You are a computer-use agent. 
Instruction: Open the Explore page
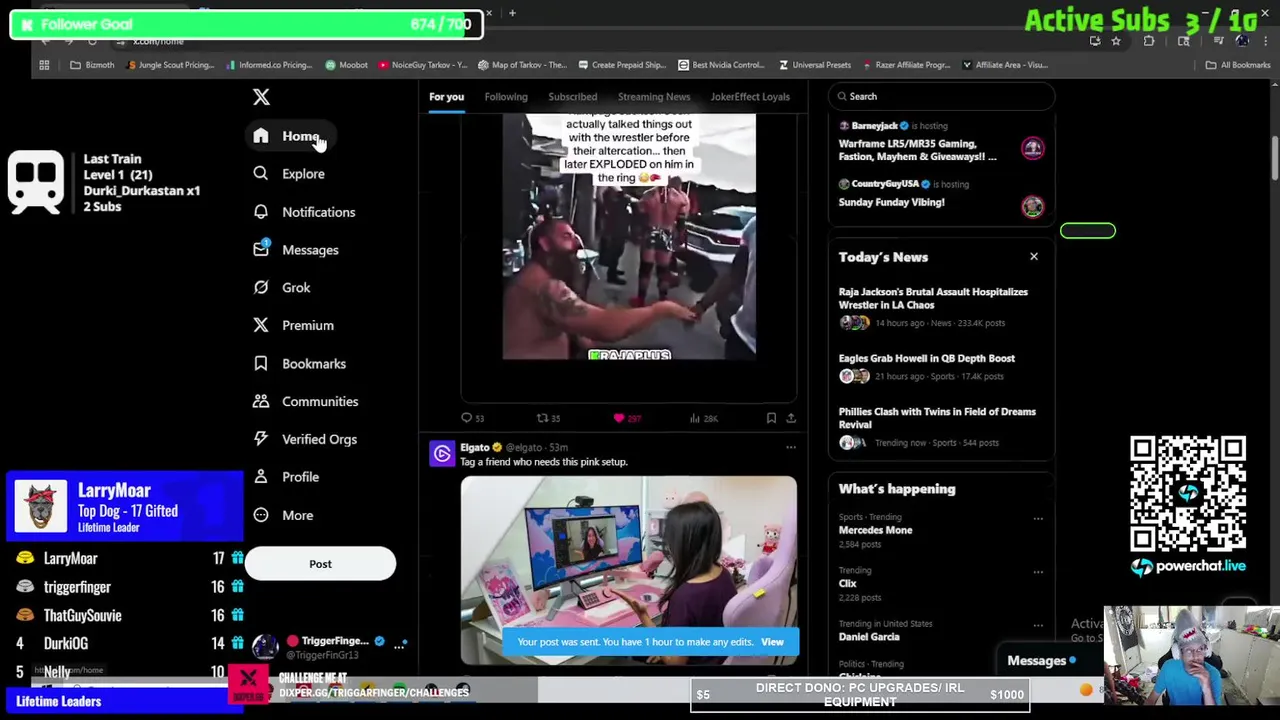tap(289, 174)
